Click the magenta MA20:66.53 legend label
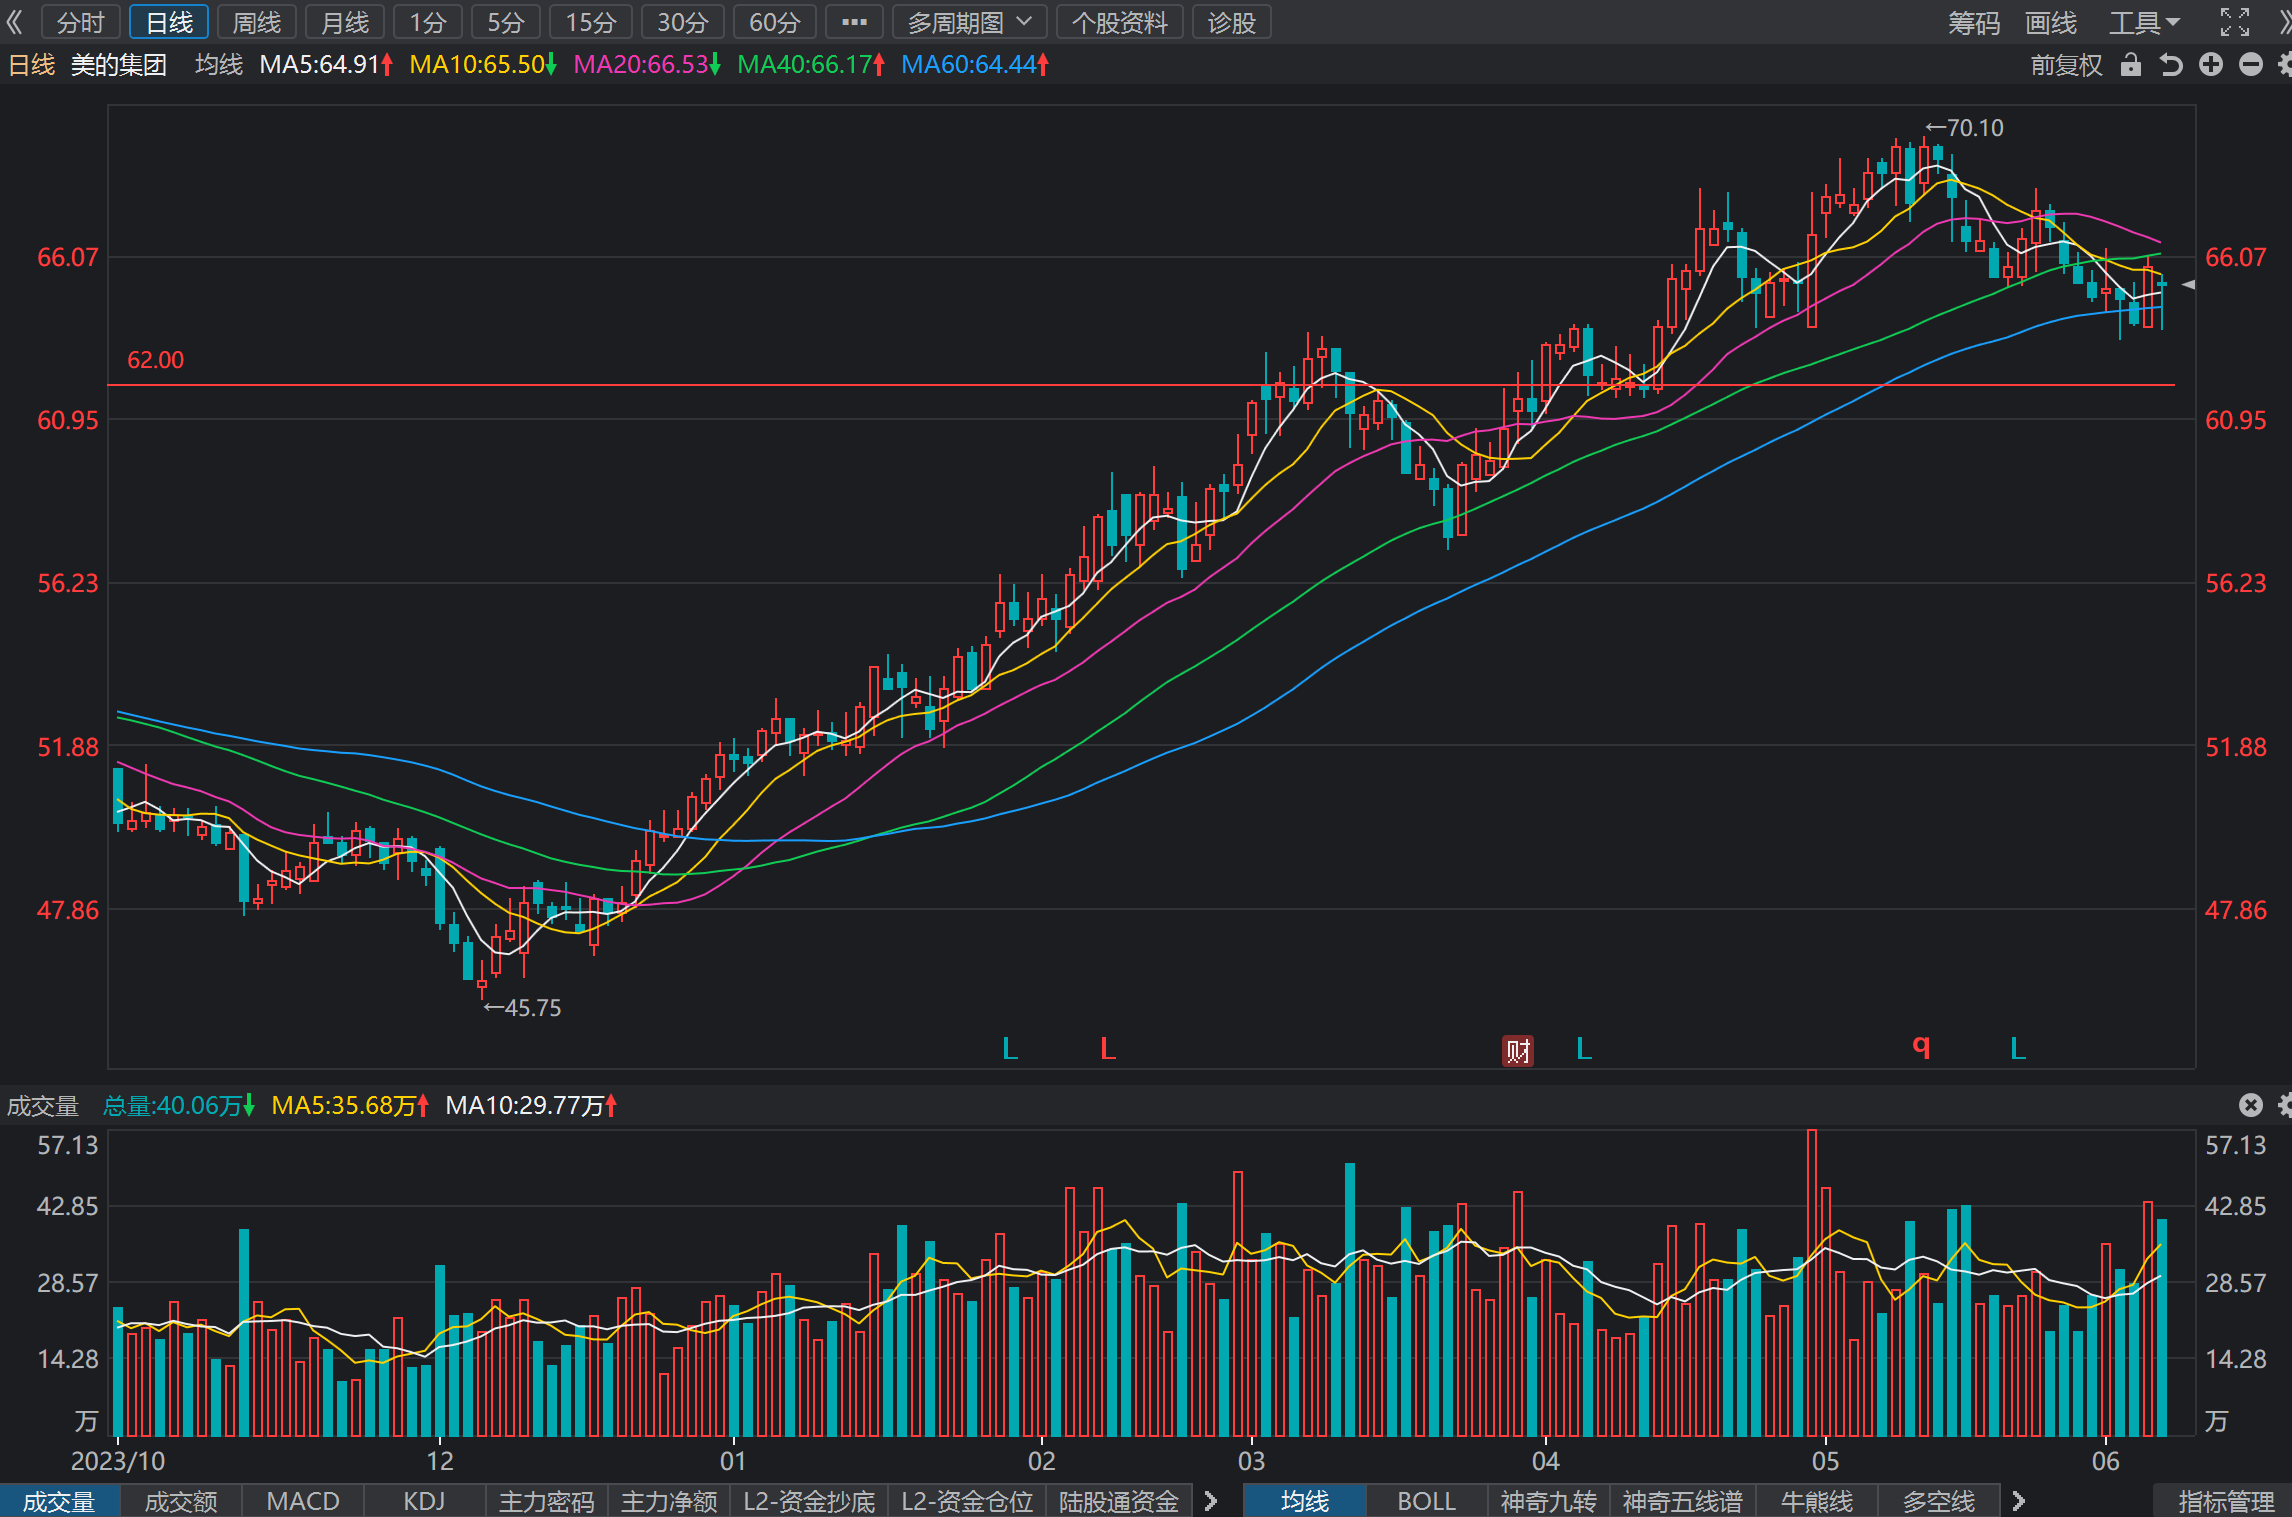This screenshot has height=1517, width=2292. pyautogui.click(x=647, y=65)
